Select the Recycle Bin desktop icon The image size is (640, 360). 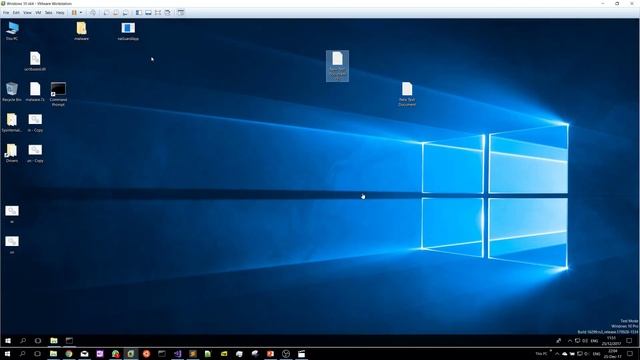point(12,92)
